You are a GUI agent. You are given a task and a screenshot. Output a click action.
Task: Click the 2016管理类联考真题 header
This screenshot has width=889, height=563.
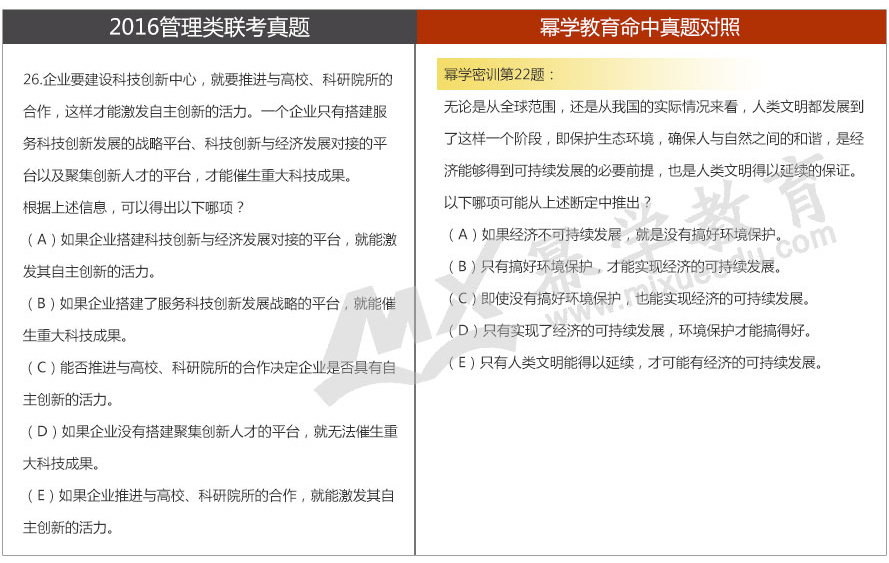tap(209, 27)
